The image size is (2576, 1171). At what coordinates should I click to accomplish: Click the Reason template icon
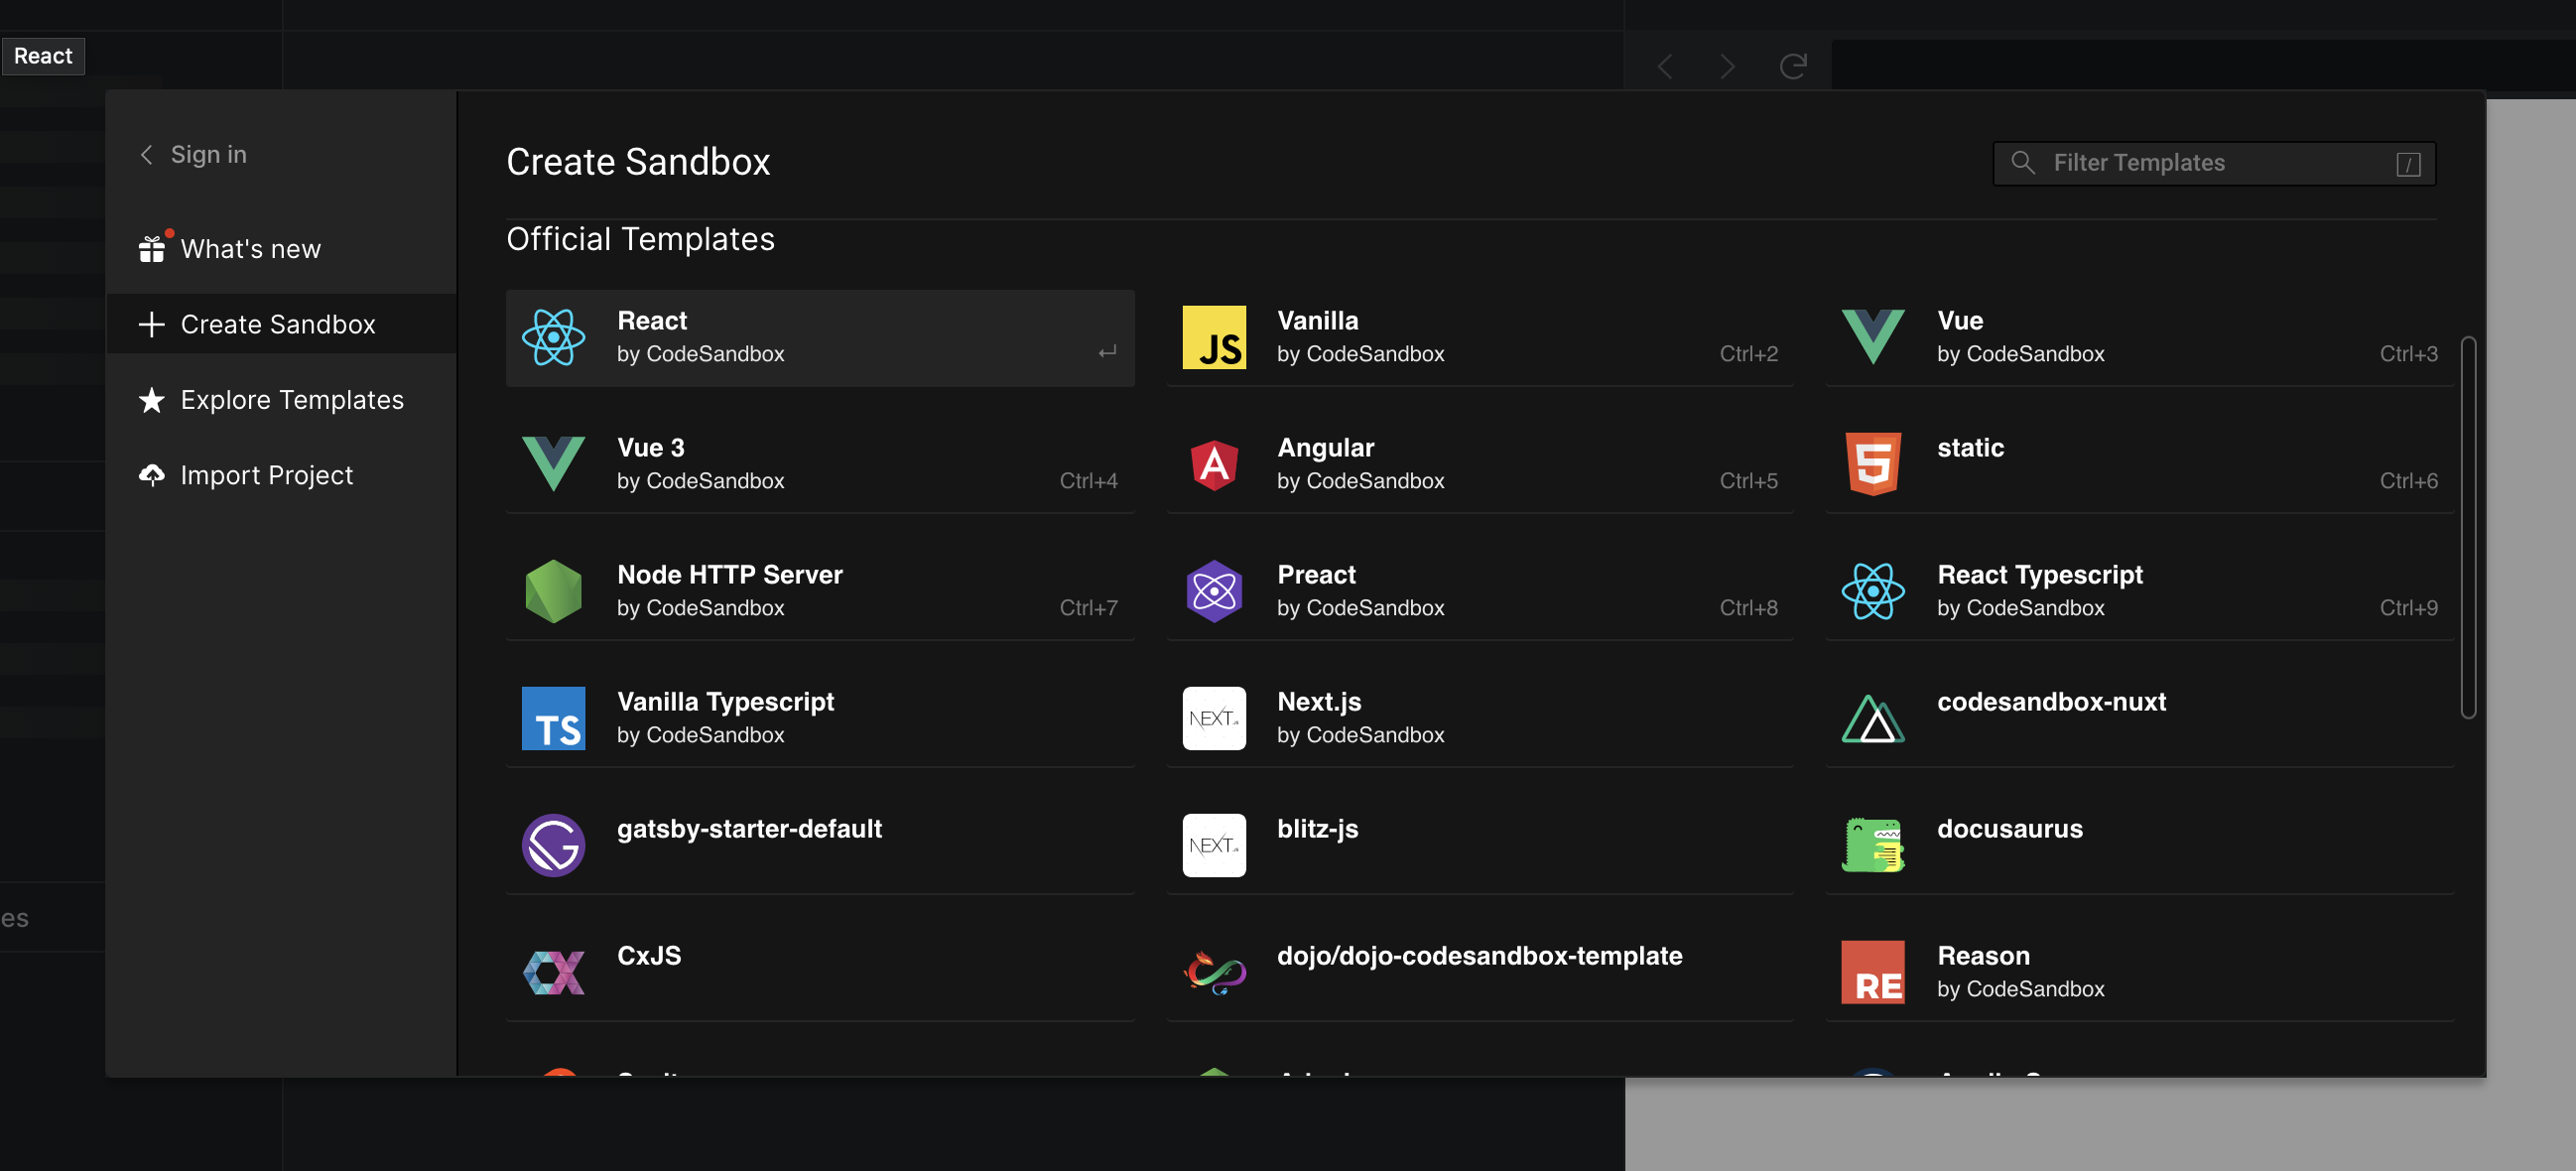(x=1873, y=971)
